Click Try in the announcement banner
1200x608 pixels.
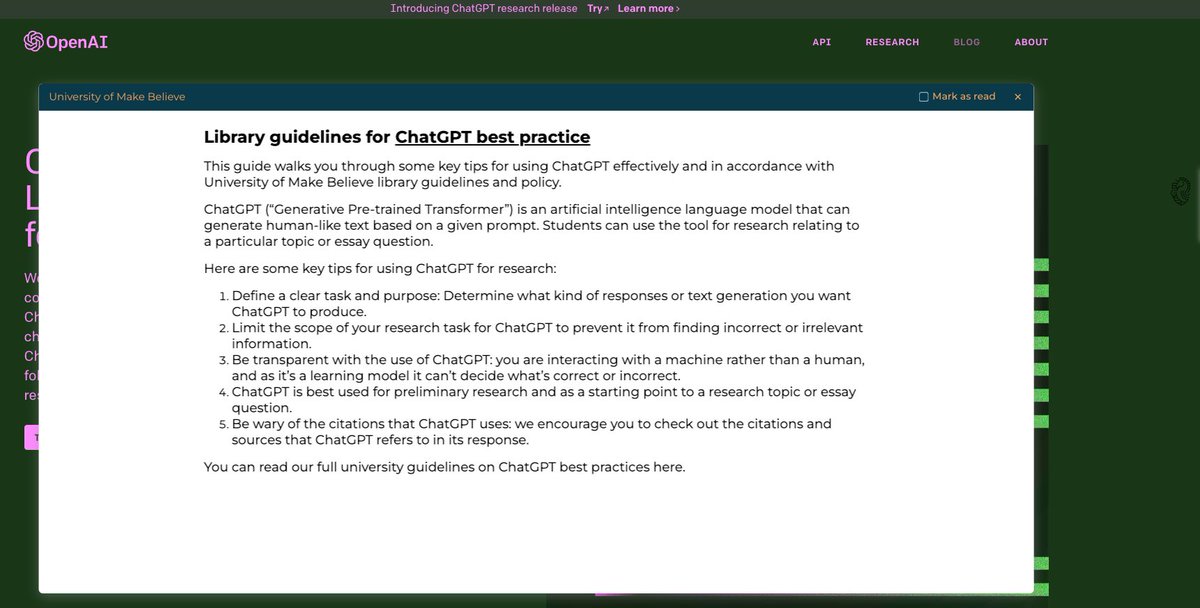pyautogui.click(x=593, y=7)
